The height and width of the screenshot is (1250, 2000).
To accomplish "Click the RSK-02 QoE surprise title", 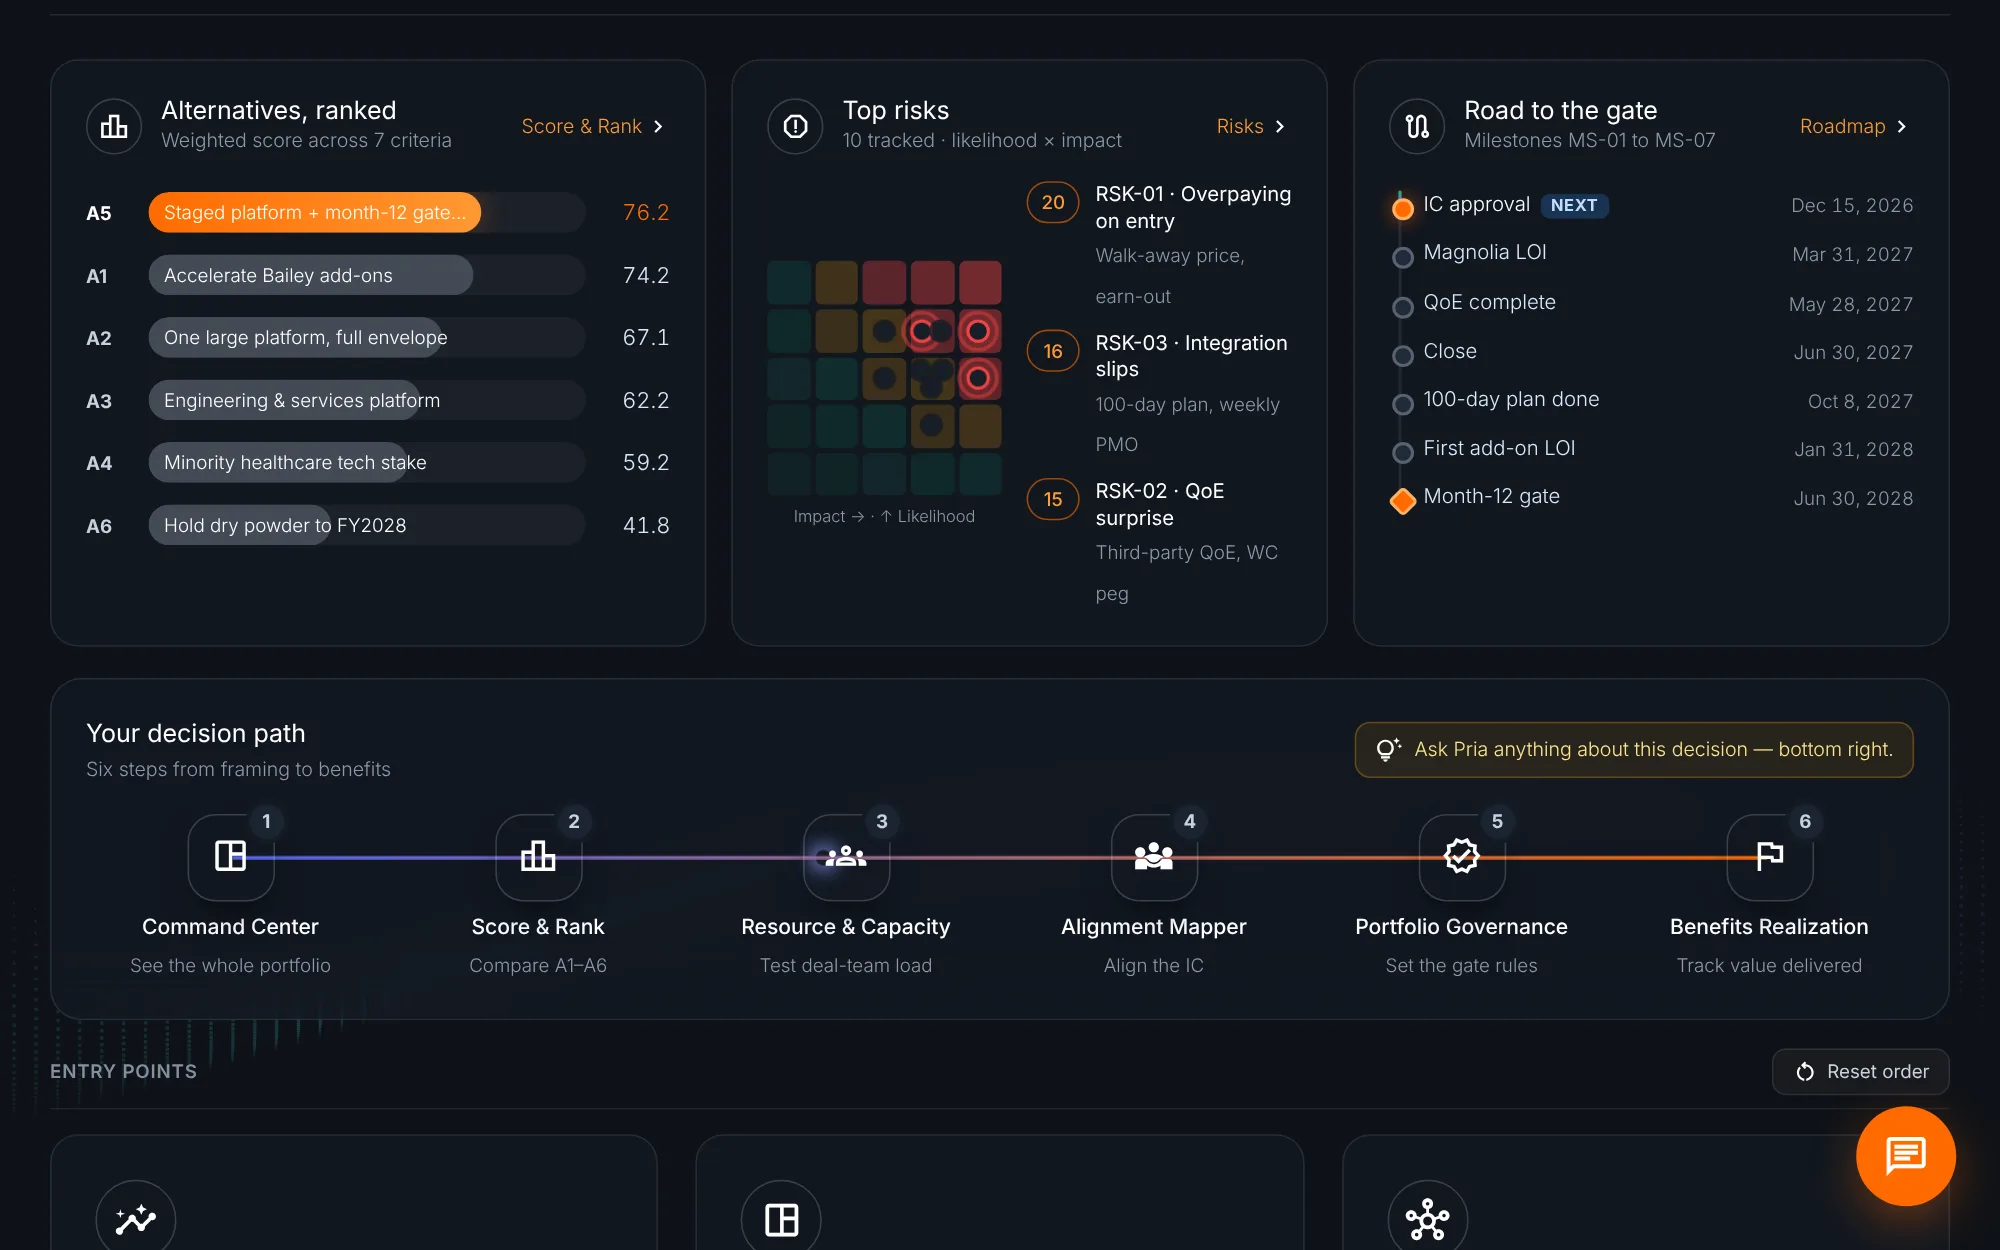I will tap(1160, 504).
